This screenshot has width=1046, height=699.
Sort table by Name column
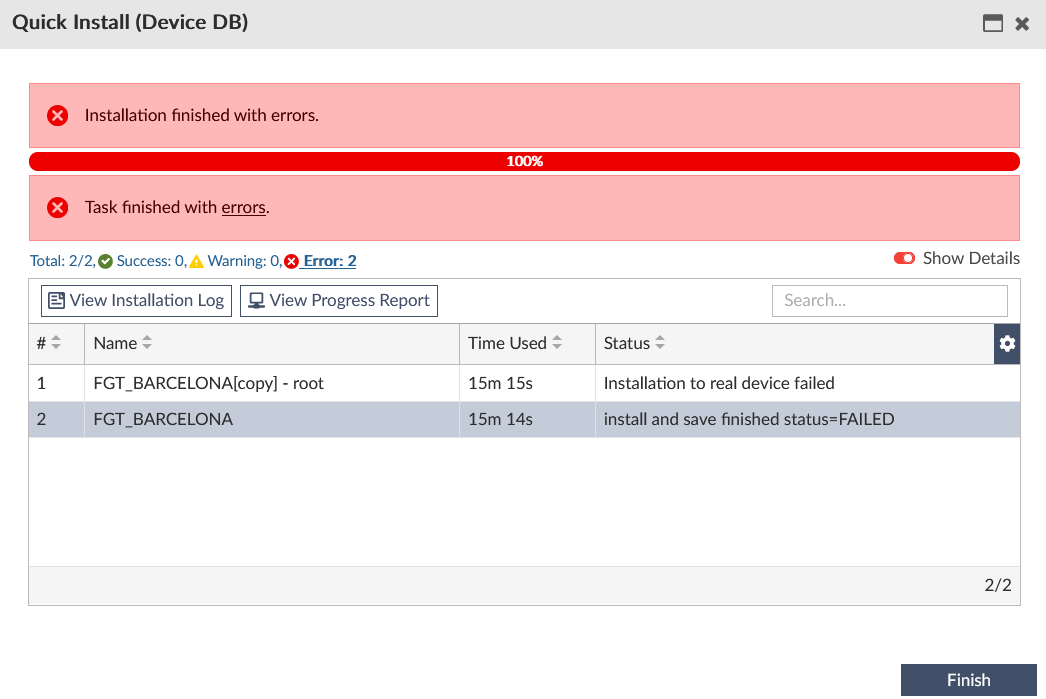(147, 343)
